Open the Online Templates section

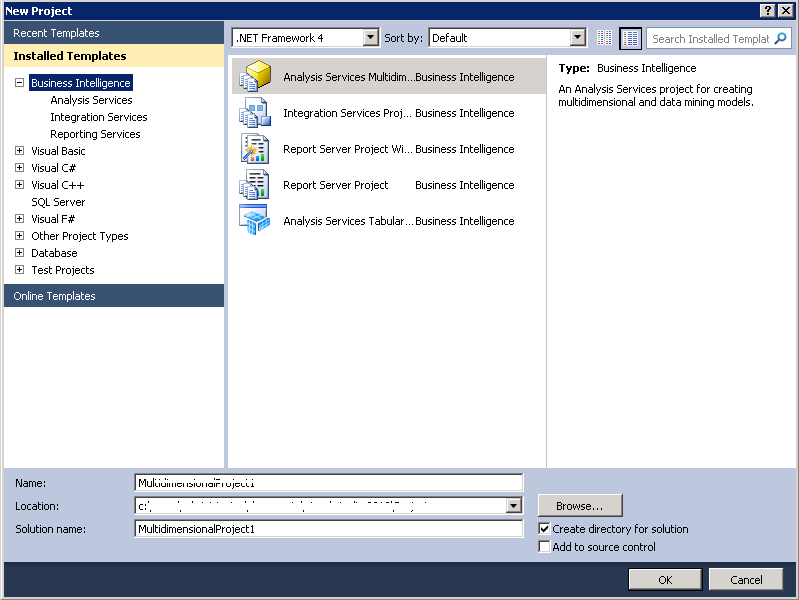click(55, 296)
